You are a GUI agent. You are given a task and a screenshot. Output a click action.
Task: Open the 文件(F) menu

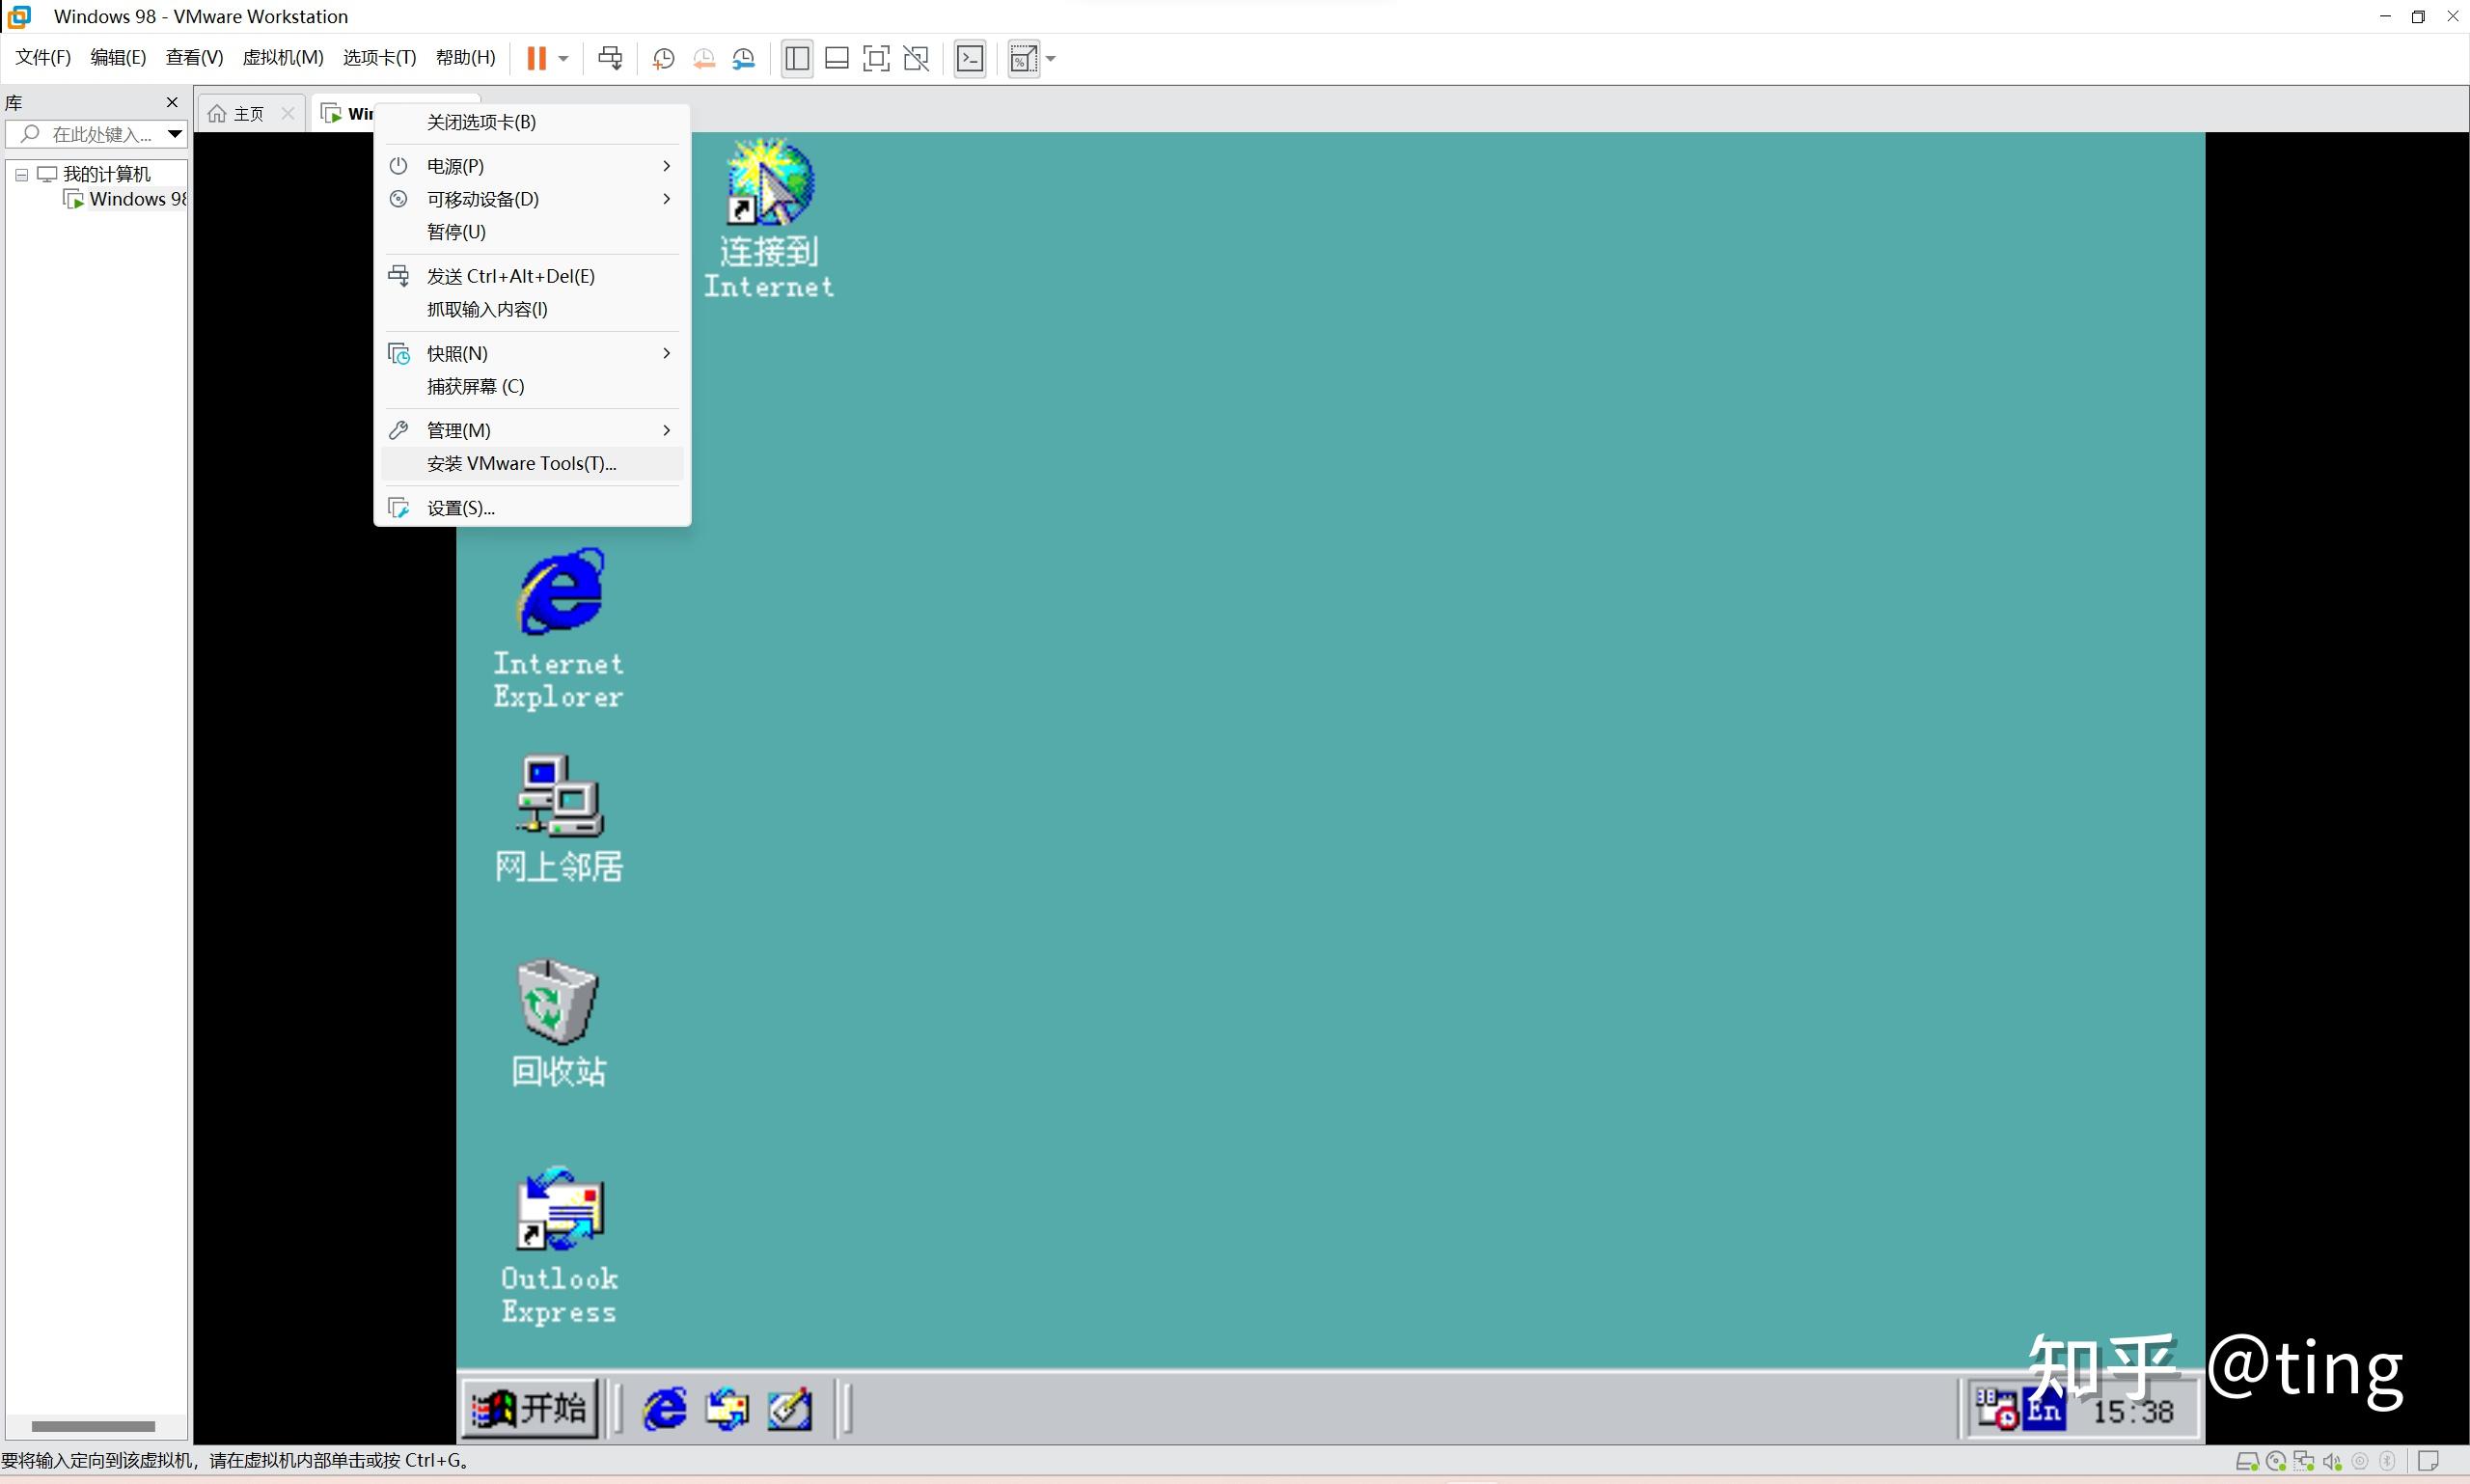click(43, 57)
